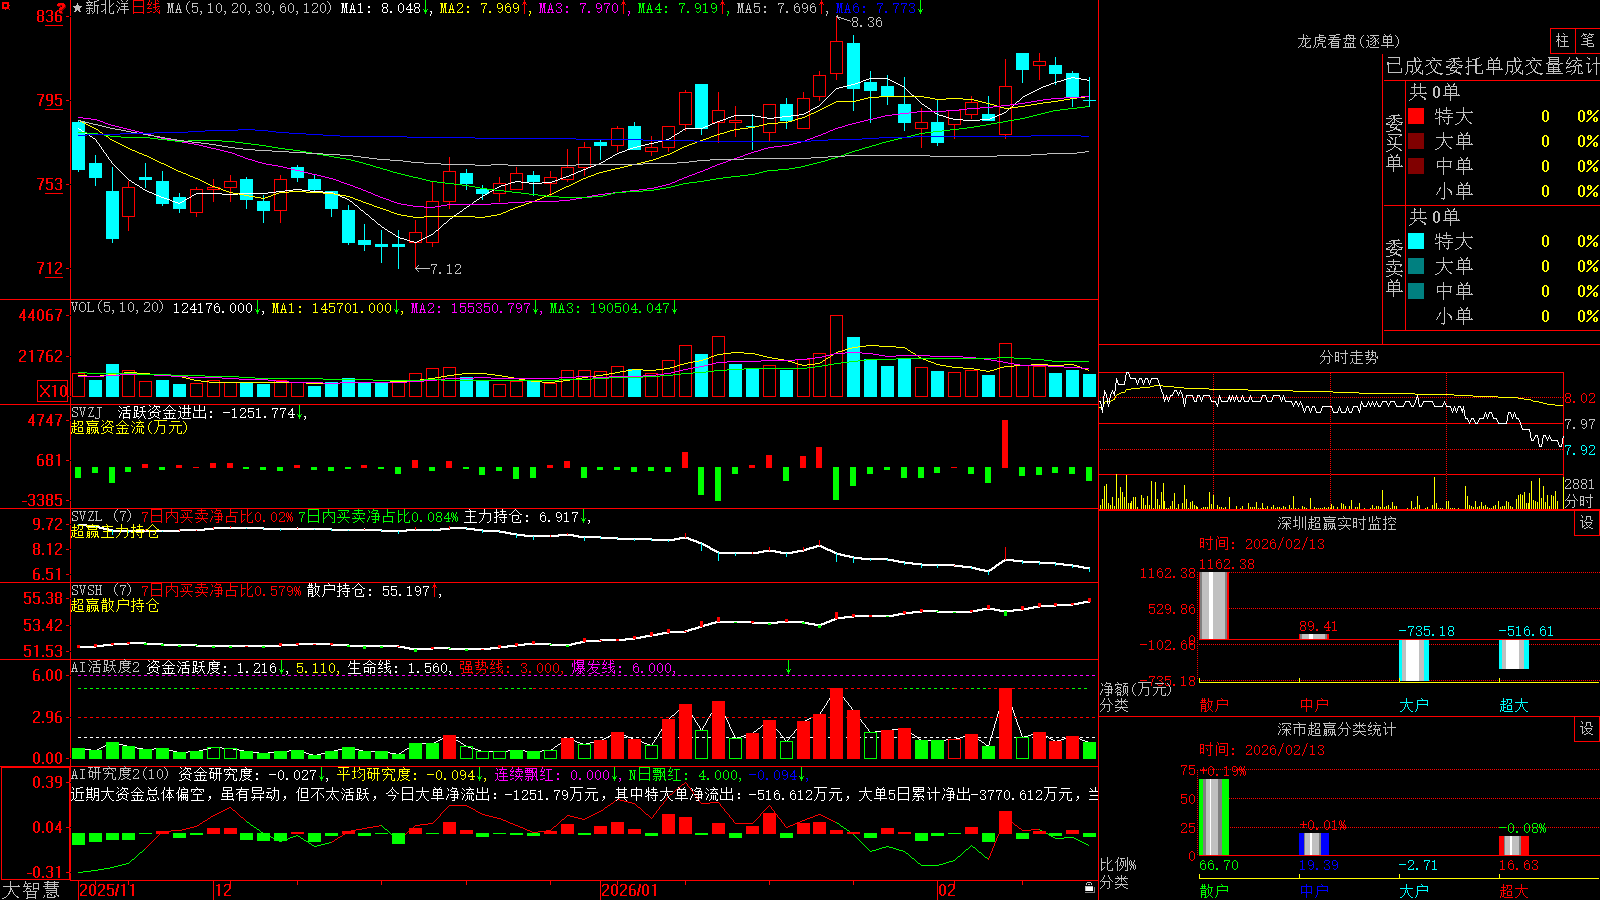Click 活跃资金进出: -1251.774 value

click(211, 412)
